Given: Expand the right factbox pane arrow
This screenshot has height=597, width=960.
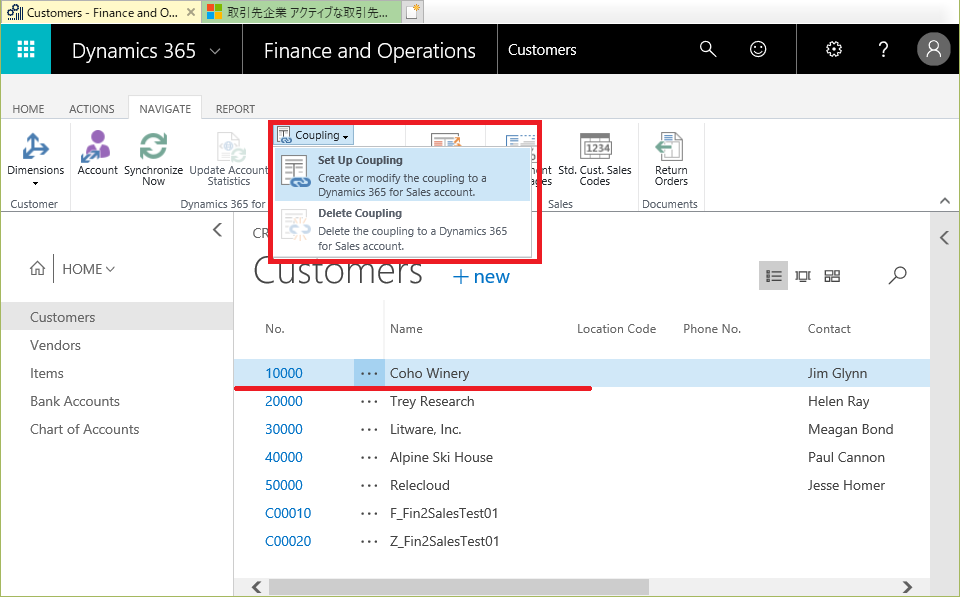Looking at the screenshot, I should click(944, 238).
